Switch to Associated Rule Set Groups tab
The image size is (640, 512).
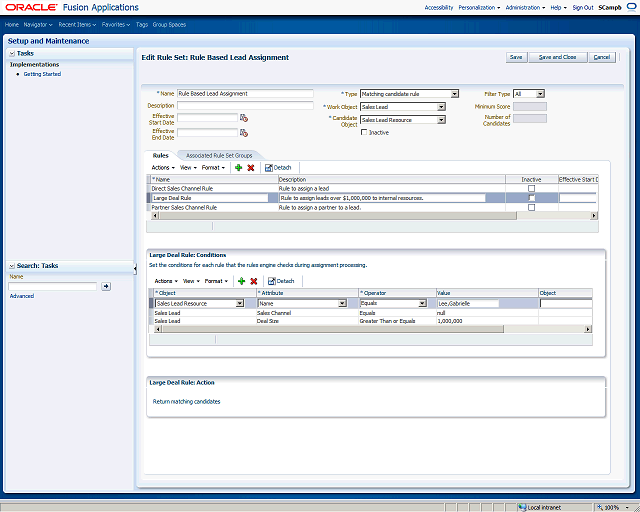coord(219,156)
